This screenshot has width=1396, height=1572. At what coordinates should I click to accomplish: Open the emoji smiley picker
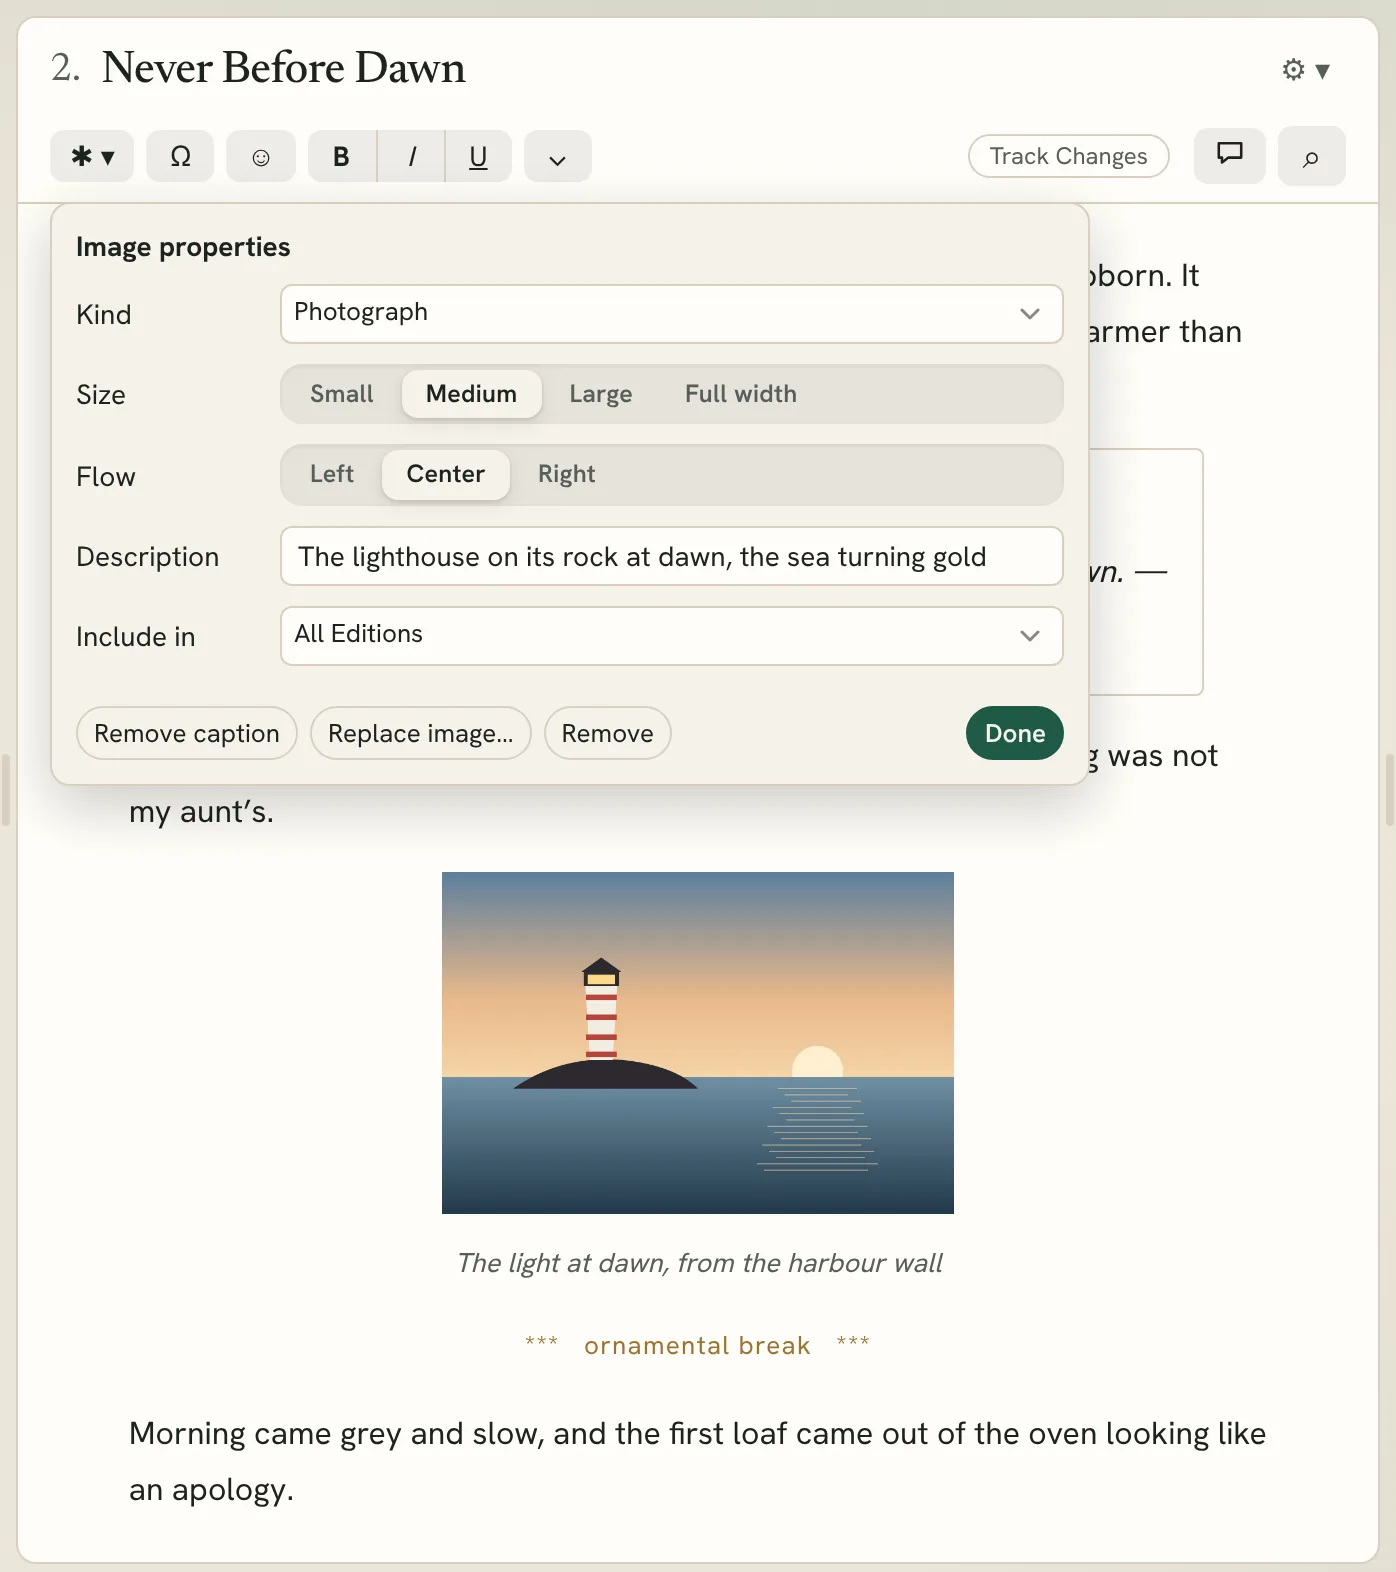coord(261,156)
